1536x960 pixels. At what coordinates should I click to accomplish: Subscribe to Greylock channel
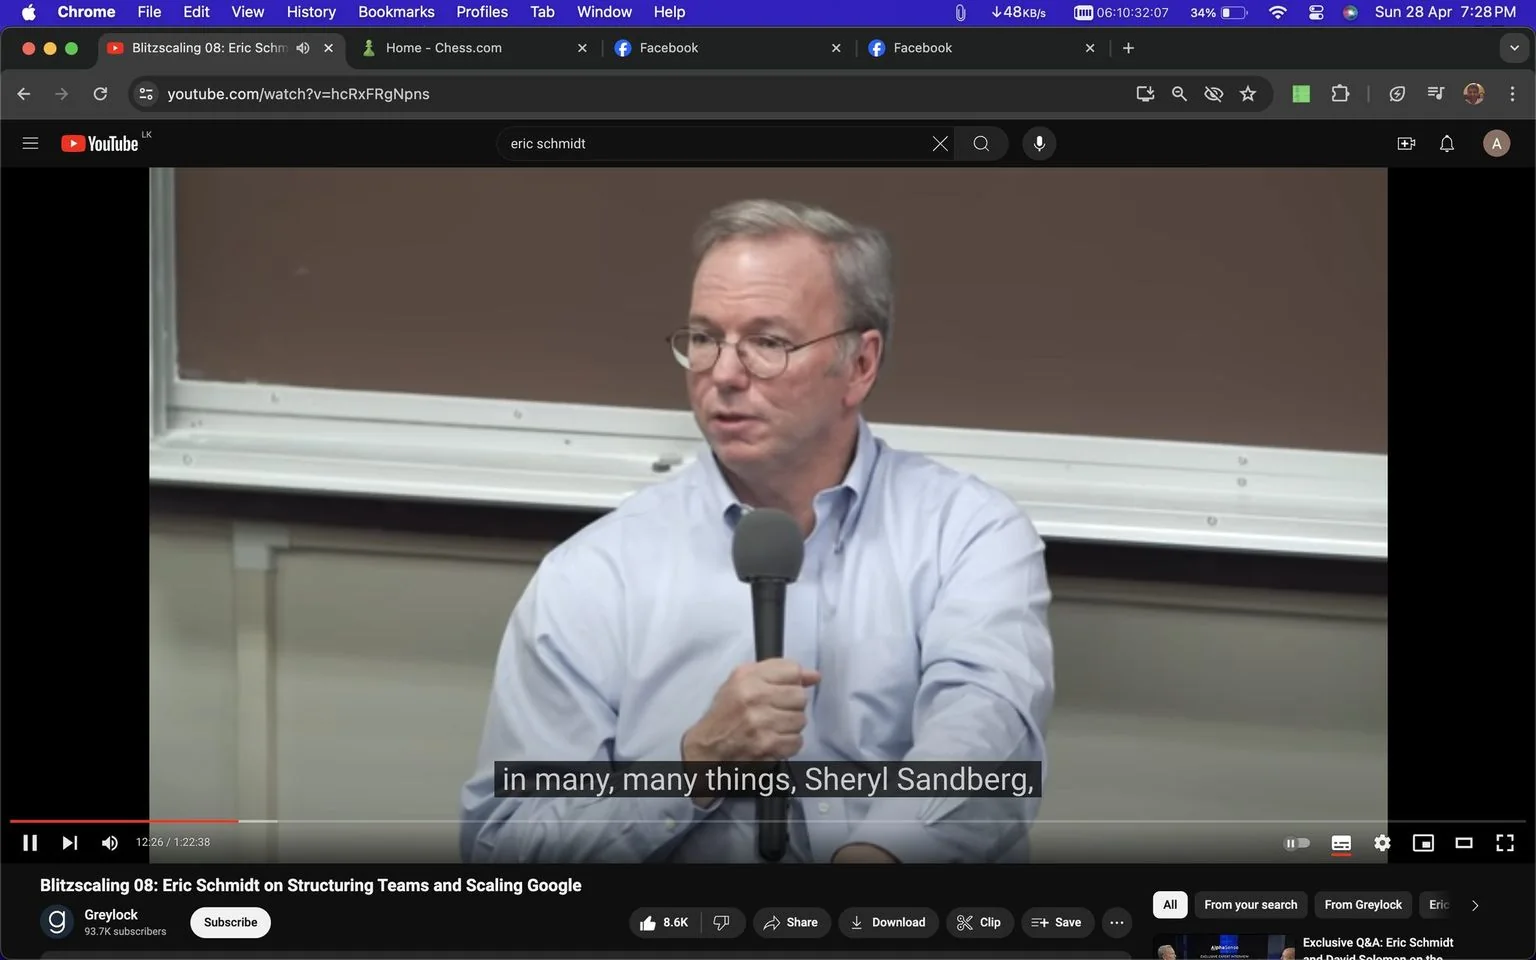pyautogui.click(x=230, y=922)
